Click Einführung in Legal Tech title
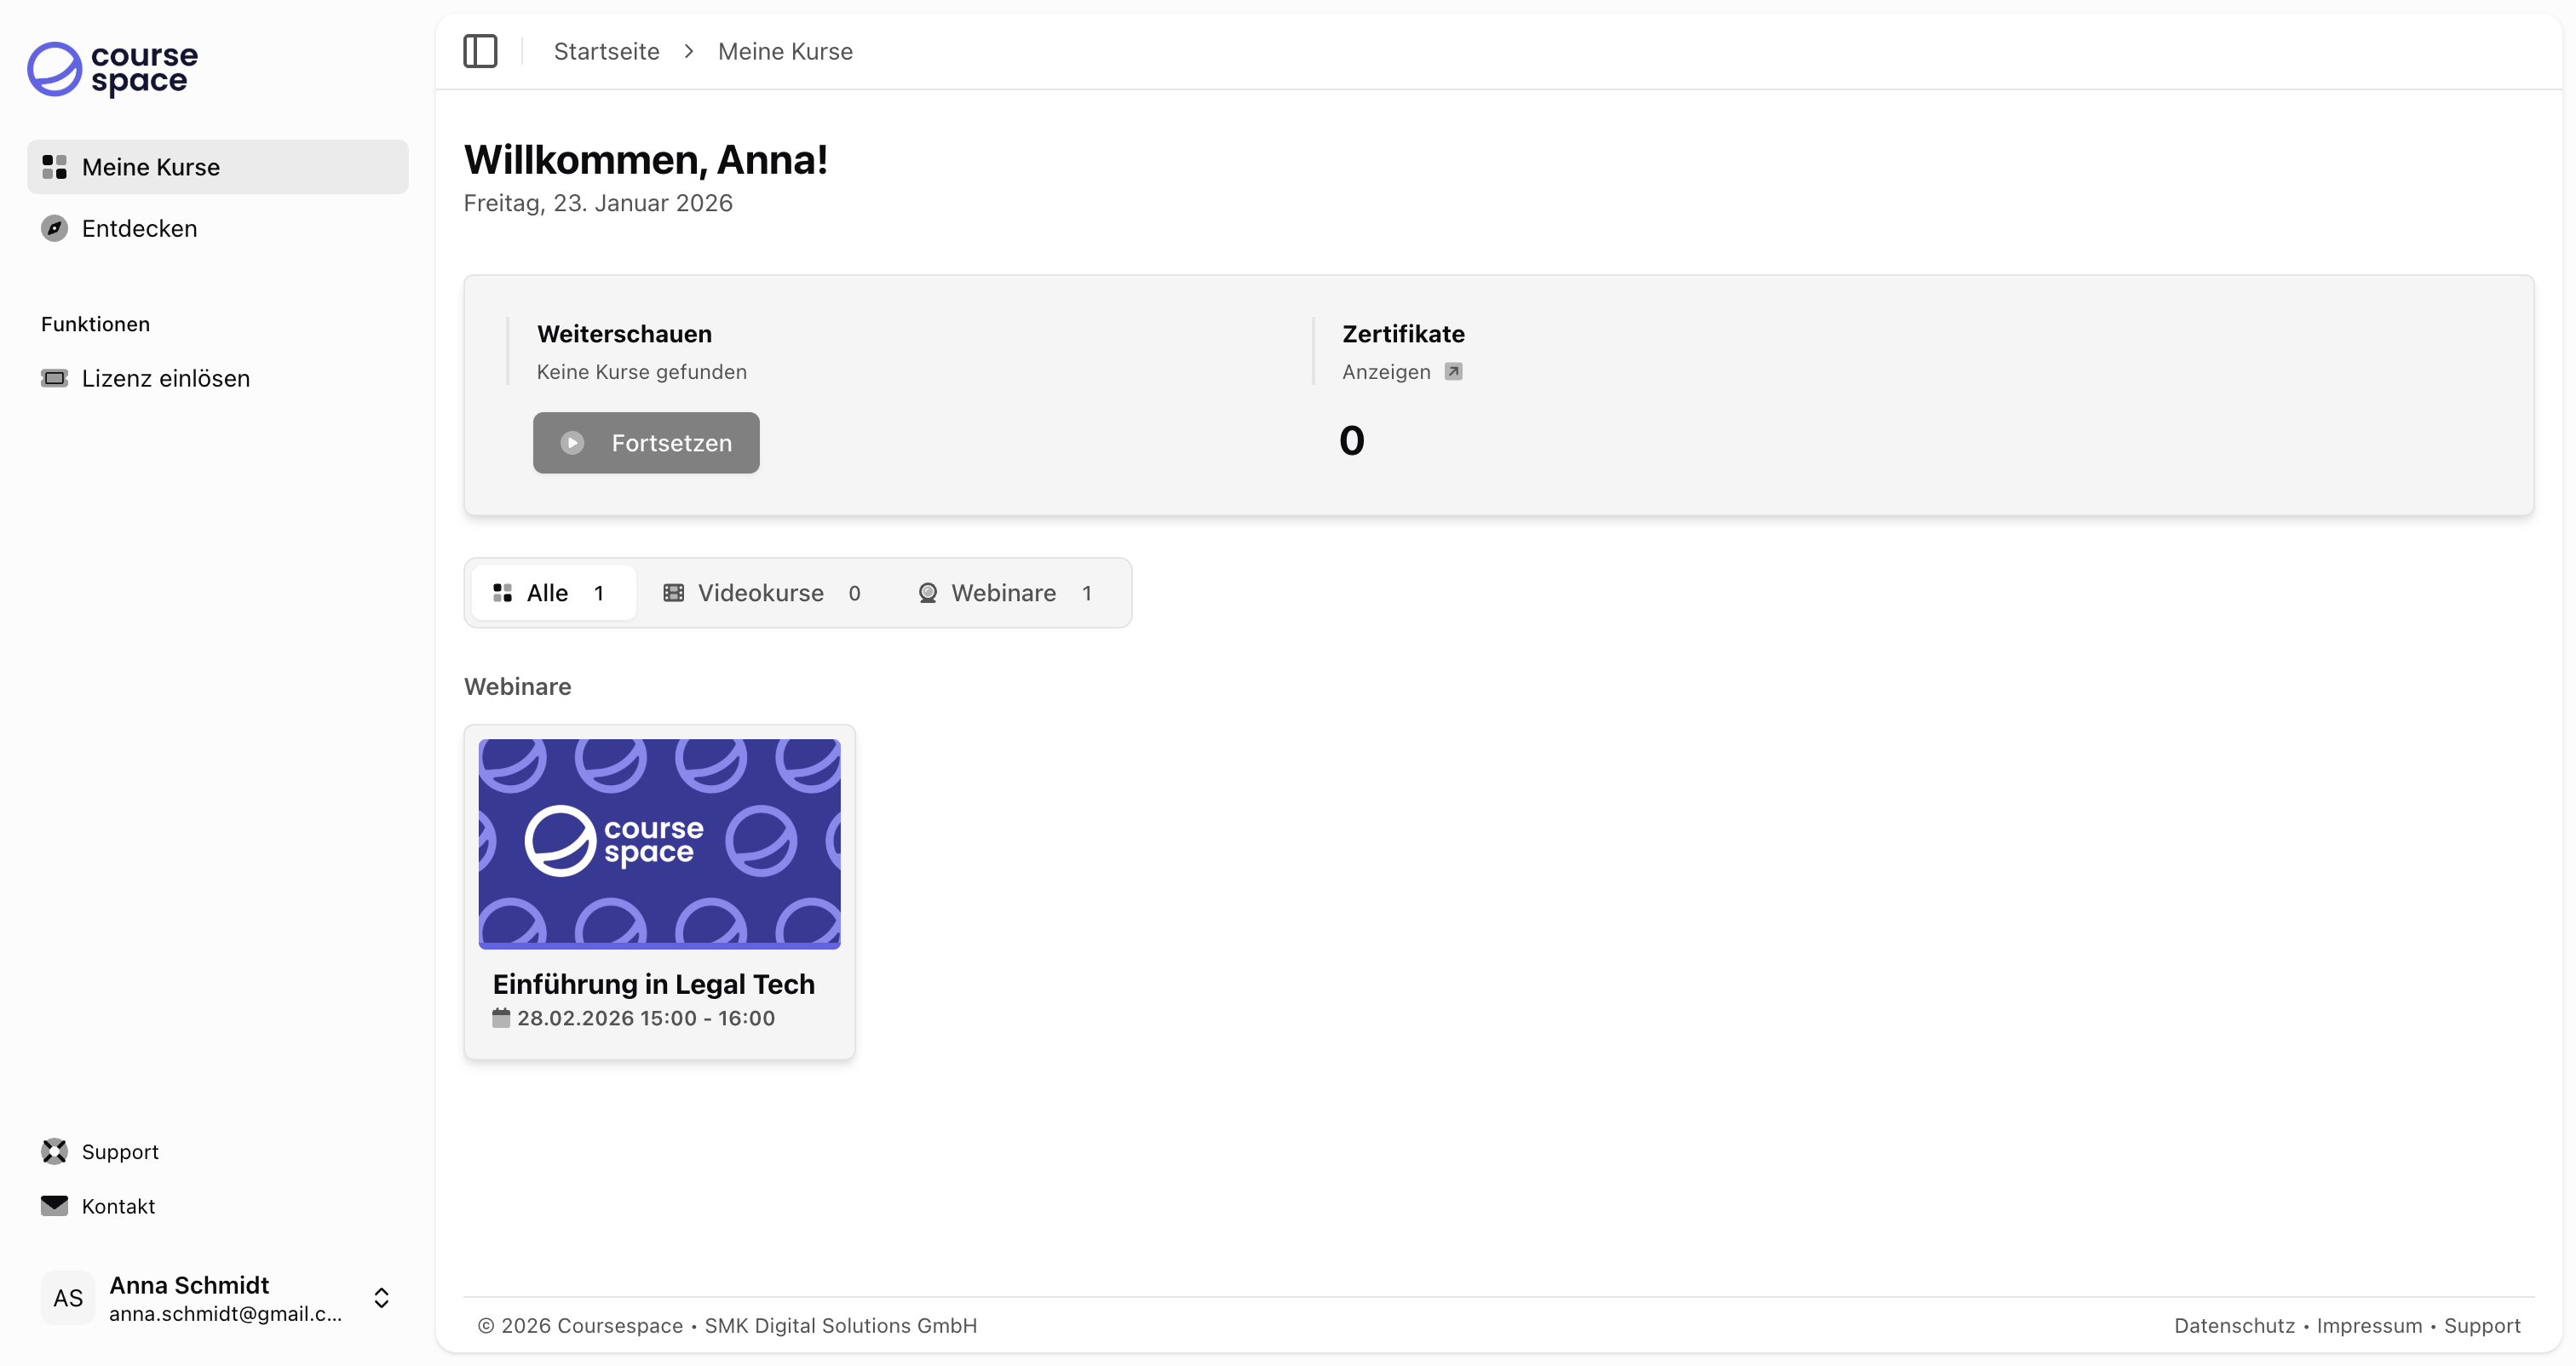Screen dimensions: 2576x1366 pyautogui.click(x=653, y=984)
